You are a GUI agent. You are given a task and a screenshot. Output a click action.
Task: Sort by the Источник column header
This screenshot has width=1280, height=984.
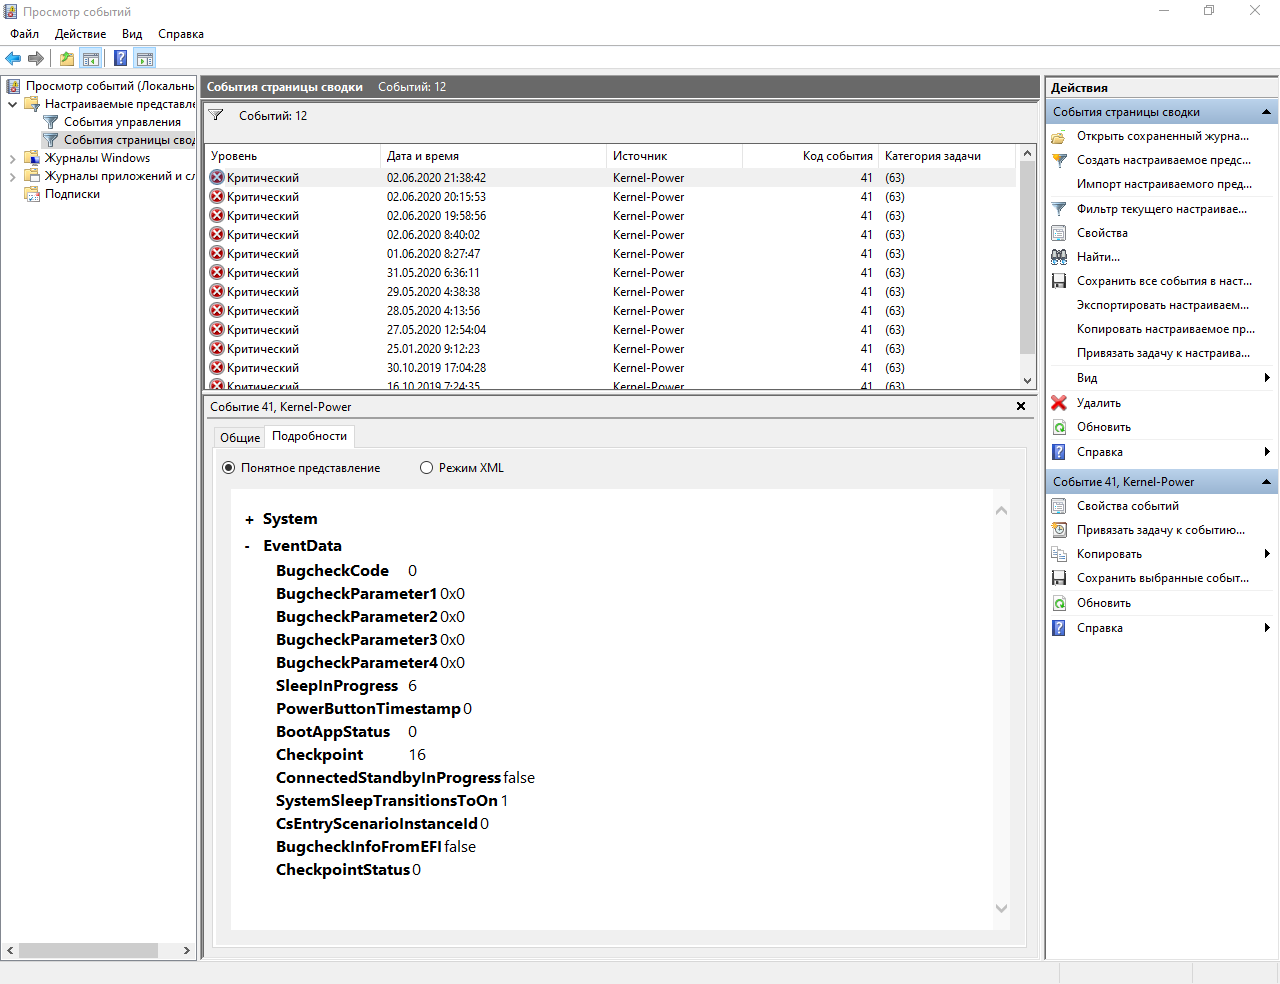[675, 156]
